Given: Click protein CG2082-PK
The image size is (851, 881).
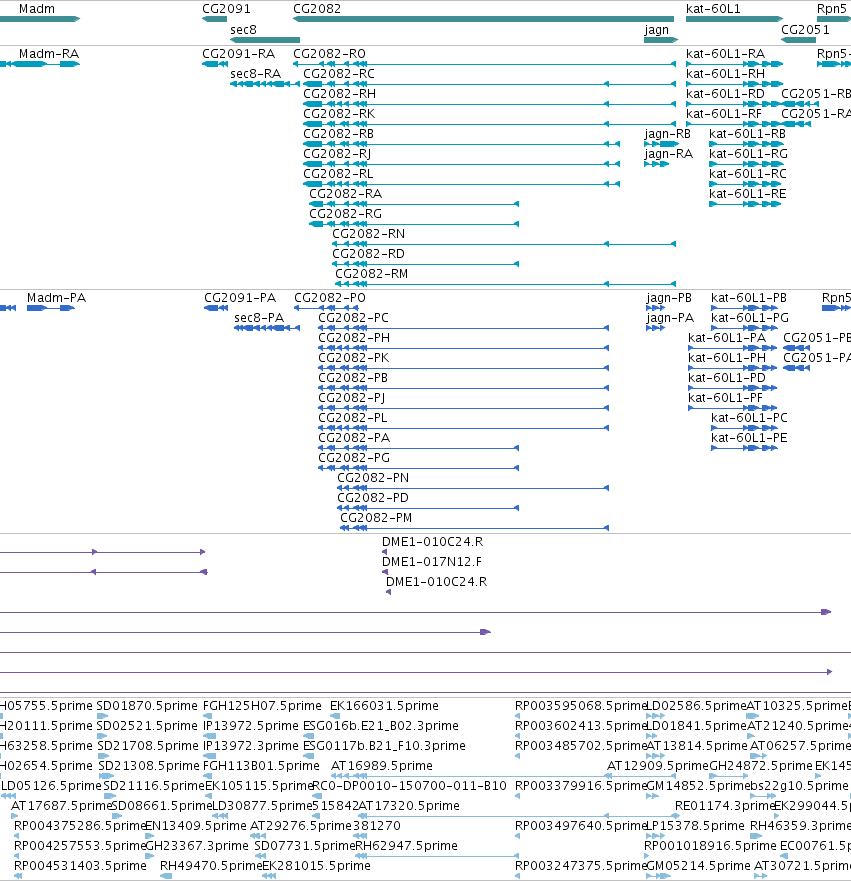Looking at the screenshot, I should tap(354, 358).
